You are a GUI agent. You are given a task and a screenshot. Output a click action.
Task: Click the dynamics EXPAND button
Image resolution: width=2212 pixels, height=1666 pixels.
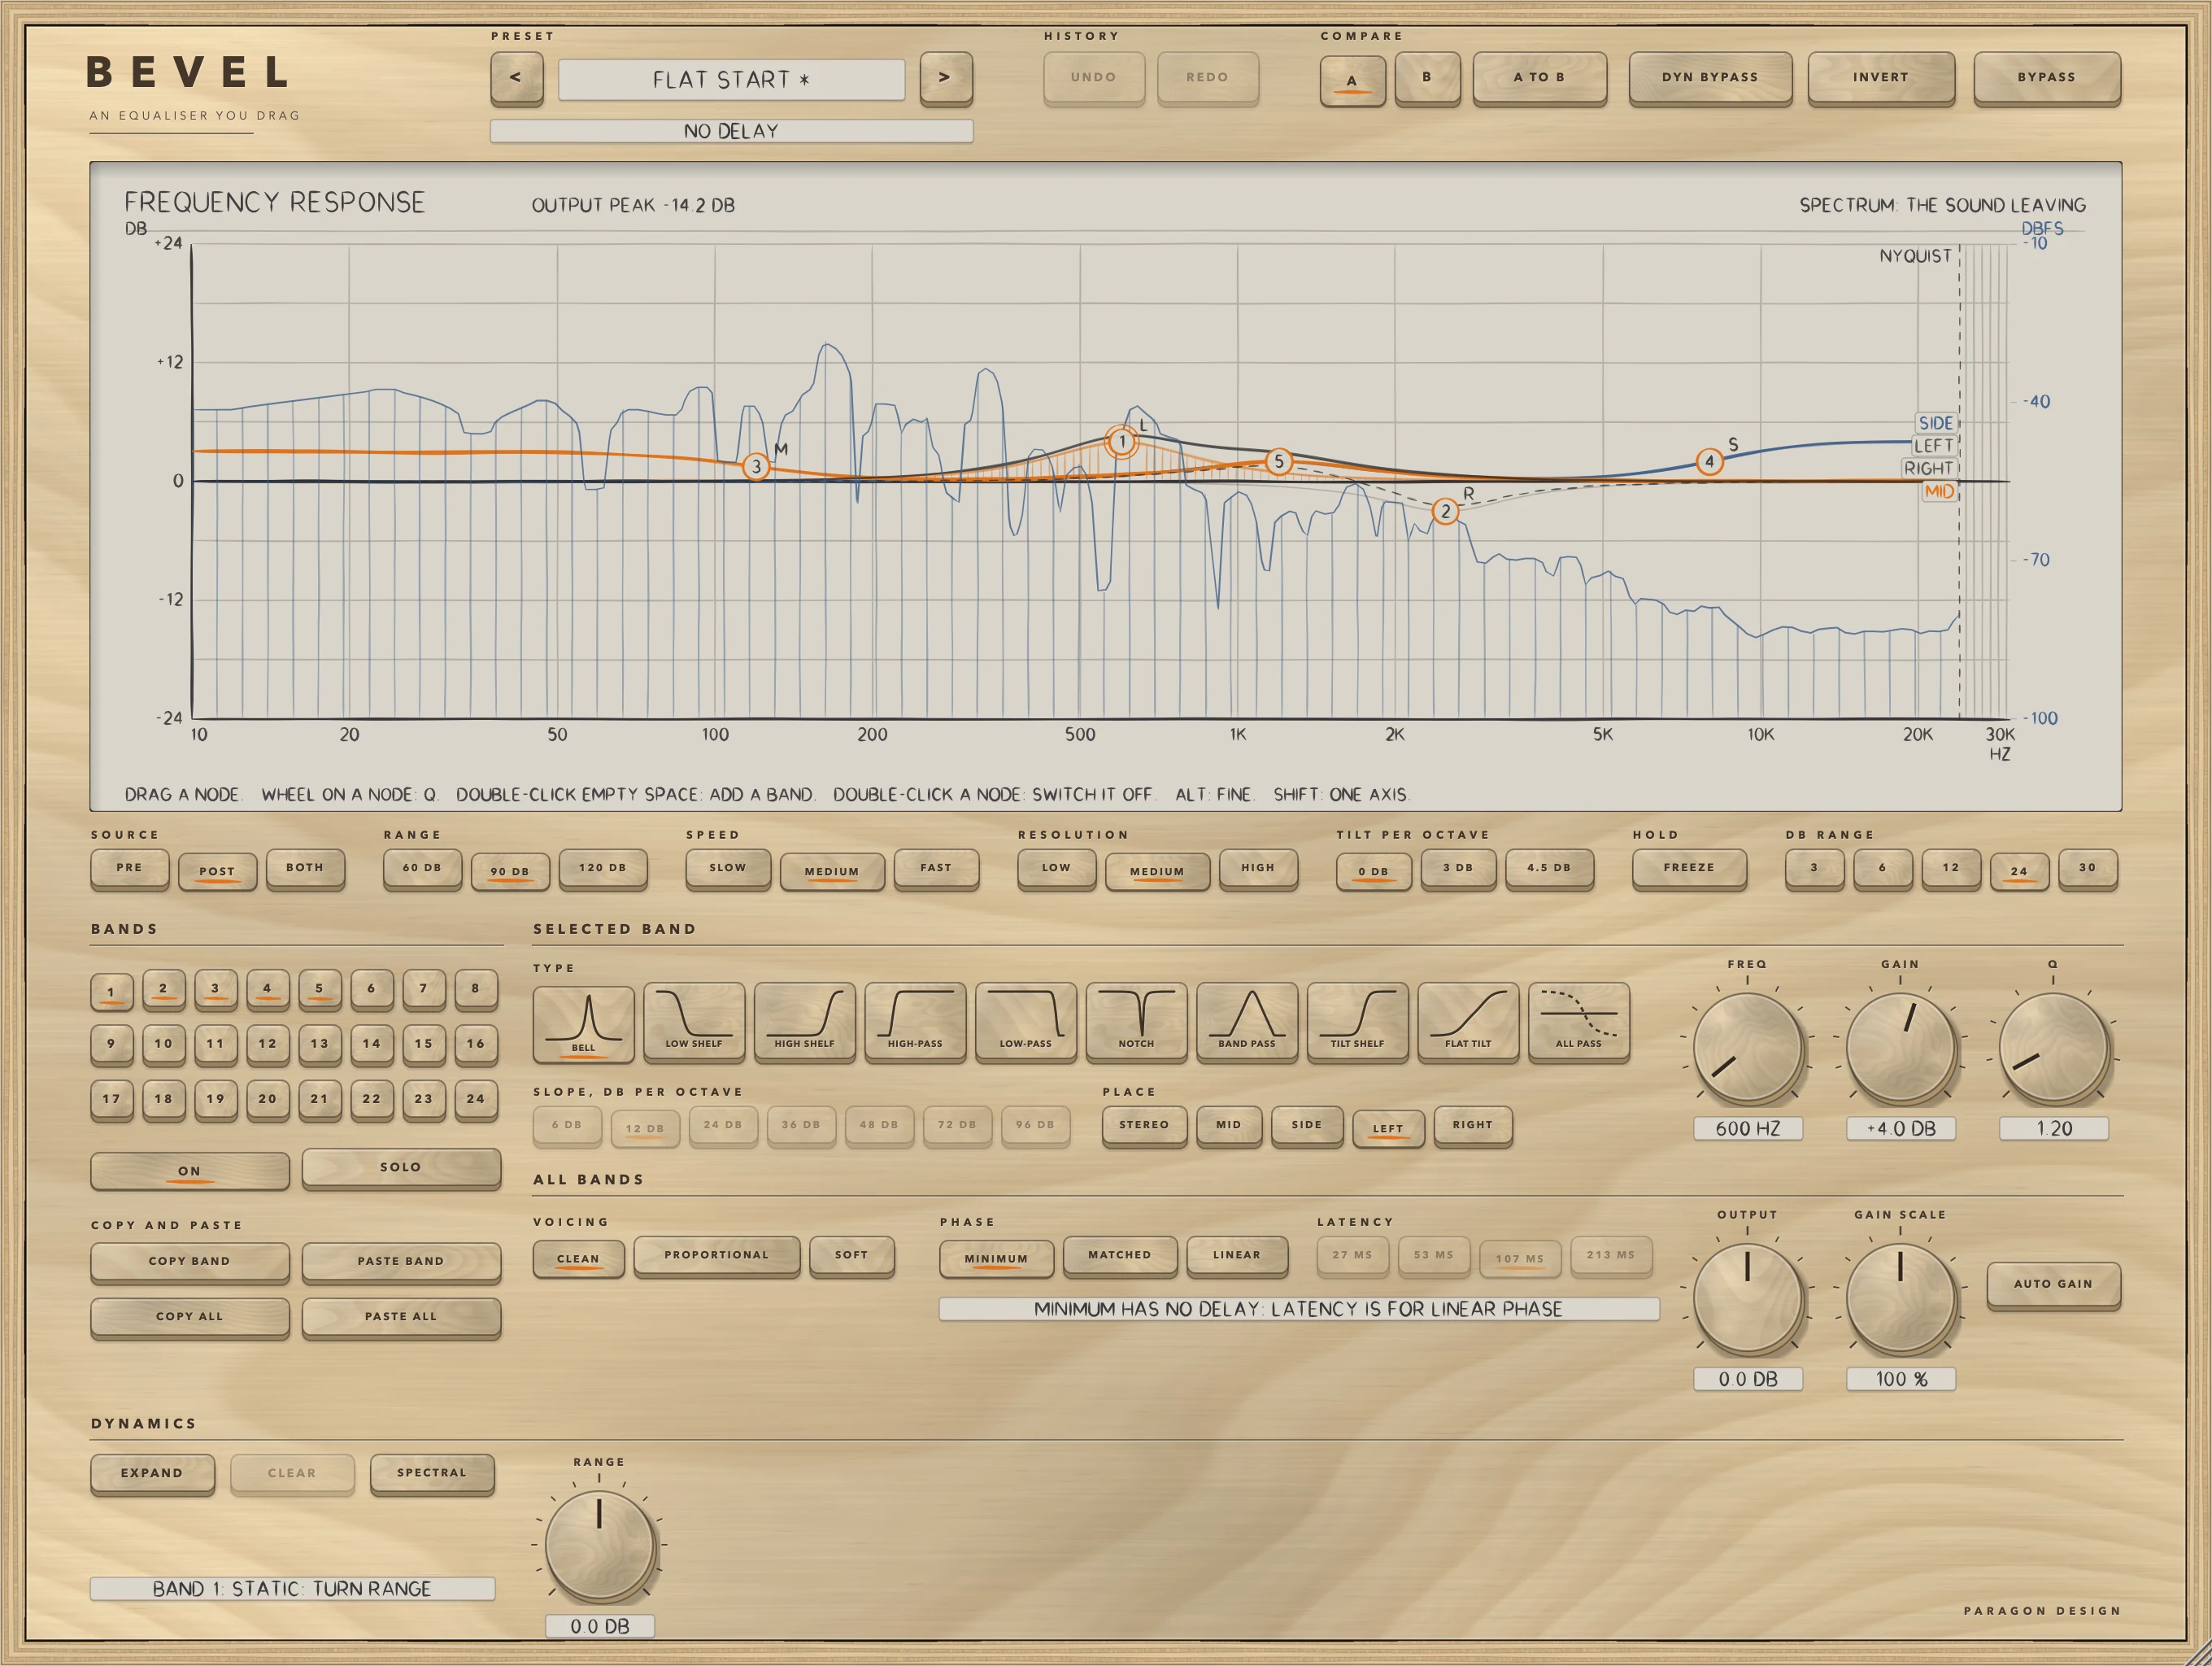pyautogui.click(x=152, y=1474)
